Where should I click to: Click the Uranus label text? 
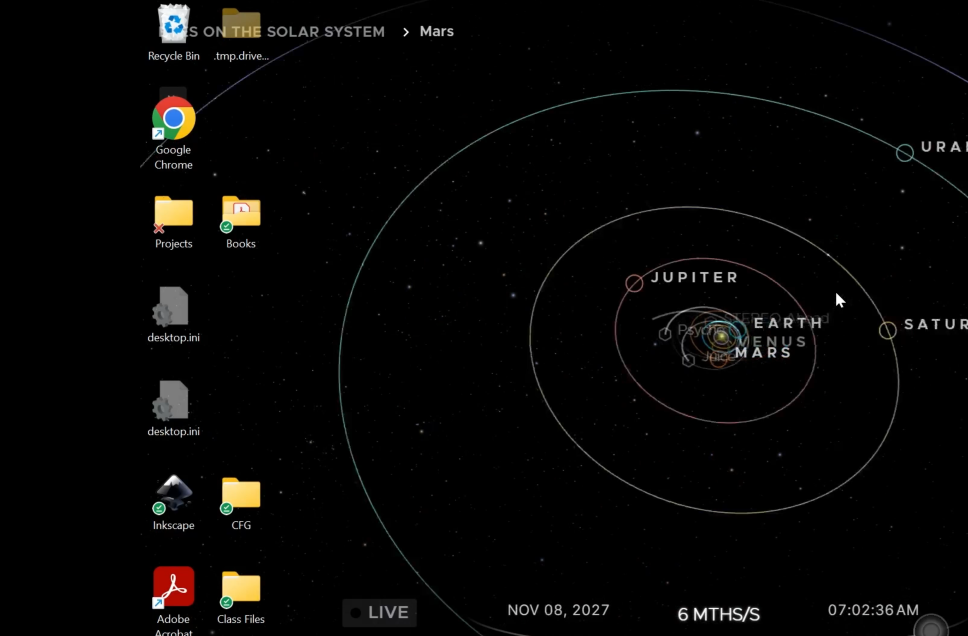[944, 146]
